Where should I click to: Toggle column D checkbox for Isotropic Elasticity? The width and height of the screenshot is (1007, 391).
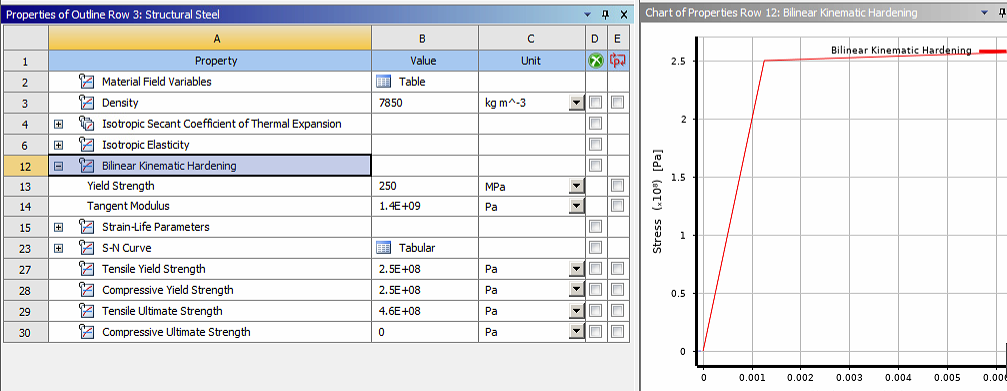pyautogui.click(x=595, y=144)
